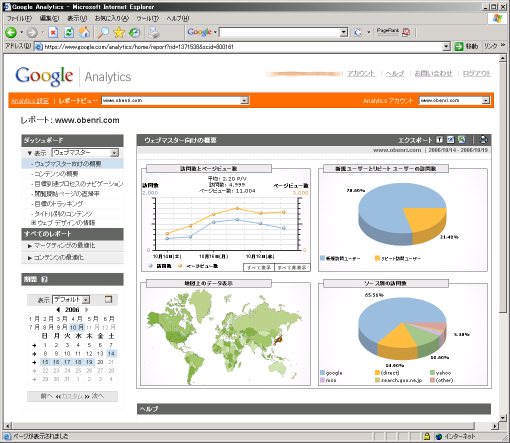Go back with IE Back arrow

pyautogui.click(x=11, y=32)
